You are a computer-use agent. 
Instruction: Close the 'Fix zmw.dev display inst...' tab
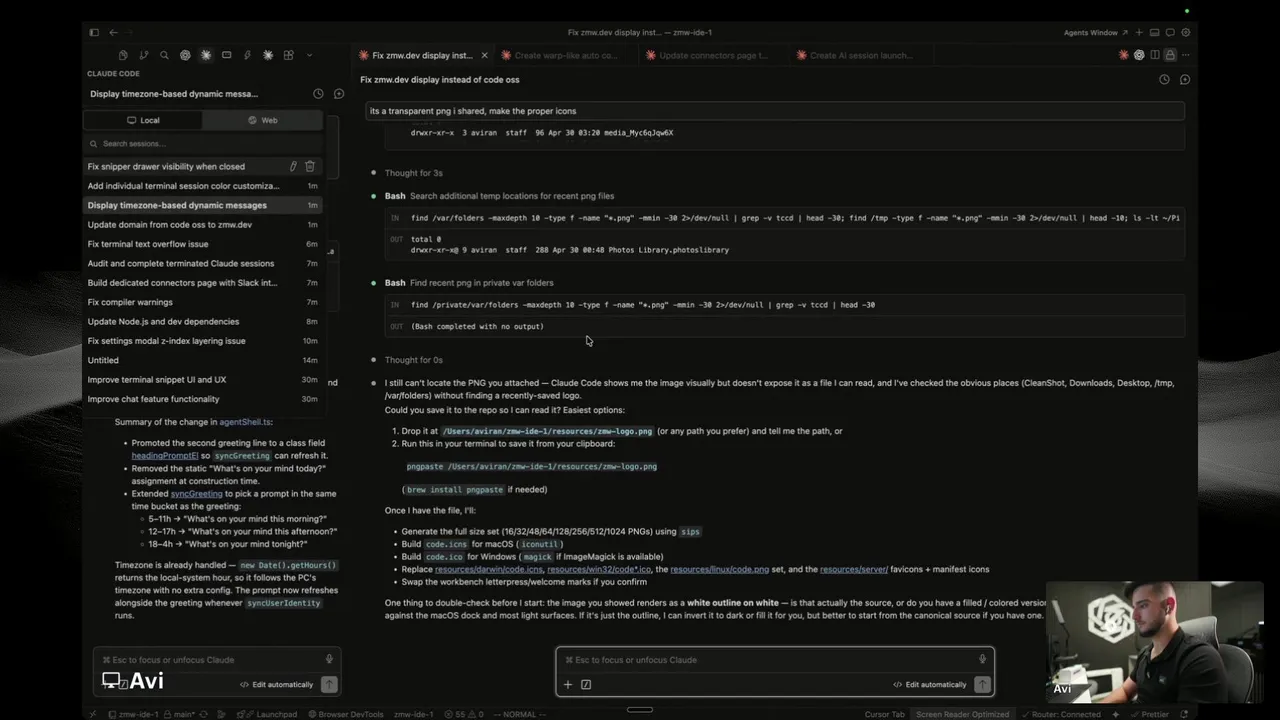point(485,55)
